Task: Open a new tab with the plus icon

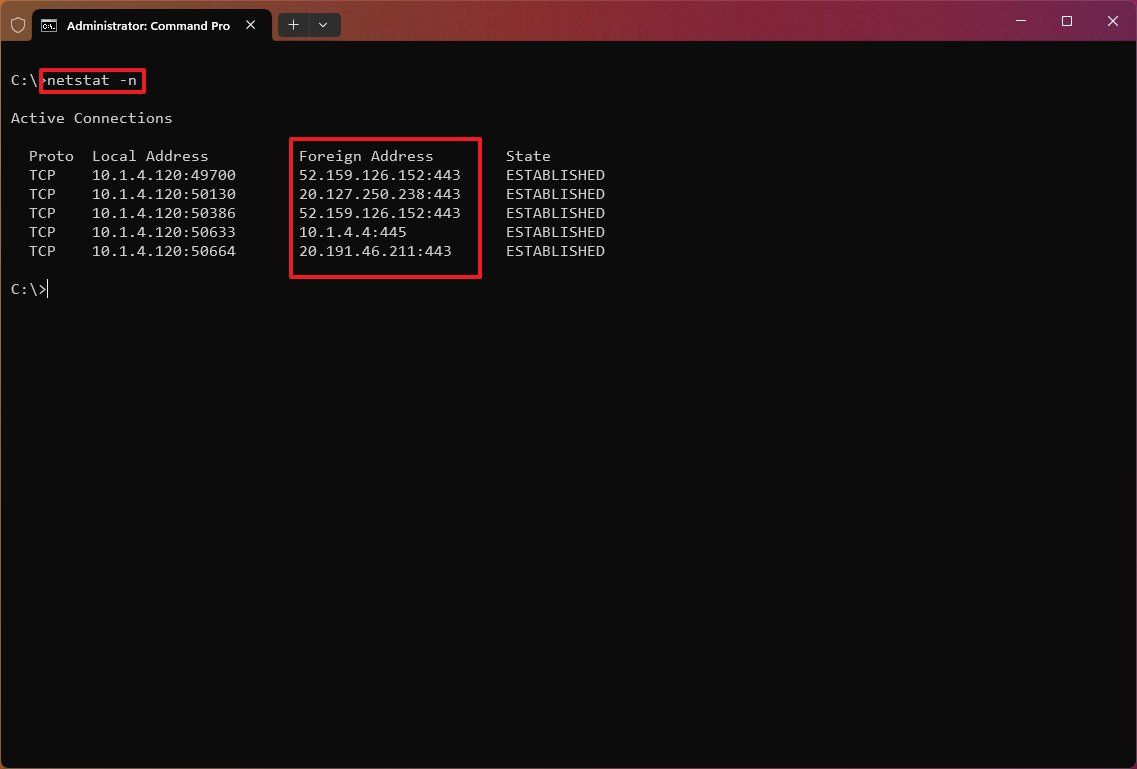Action: click(x=293, y=25)
